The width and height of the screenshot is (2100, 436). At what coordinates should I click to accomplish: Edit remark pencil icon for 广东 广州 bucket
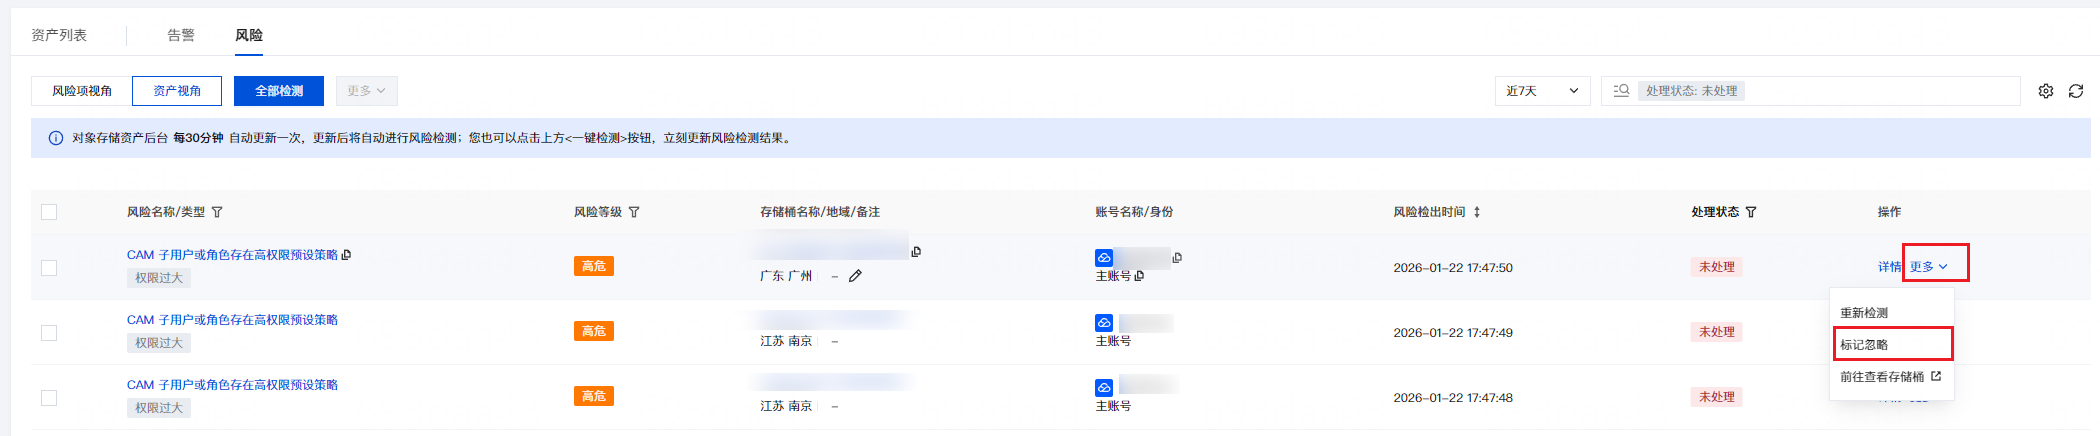point(855,276)
